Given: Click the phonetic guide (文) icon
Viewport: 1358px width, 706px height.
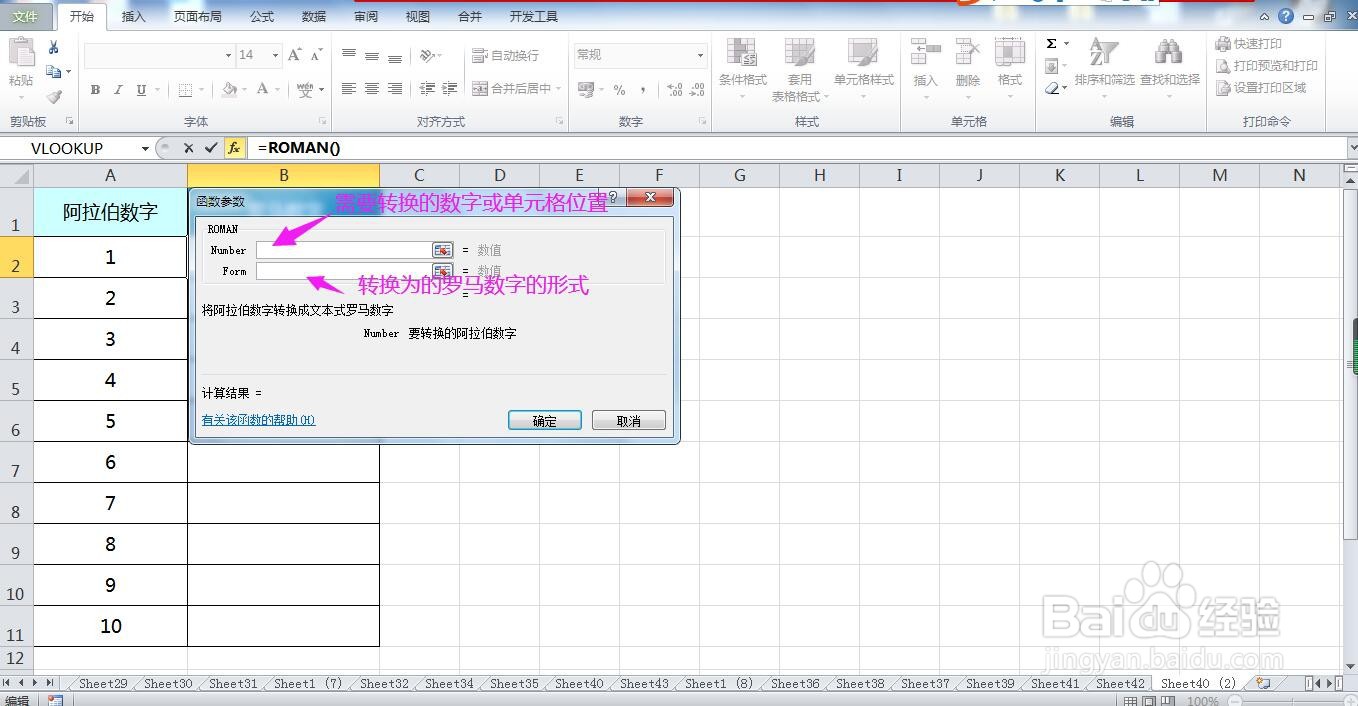Looking at the screenshot, I should [307, 90].
